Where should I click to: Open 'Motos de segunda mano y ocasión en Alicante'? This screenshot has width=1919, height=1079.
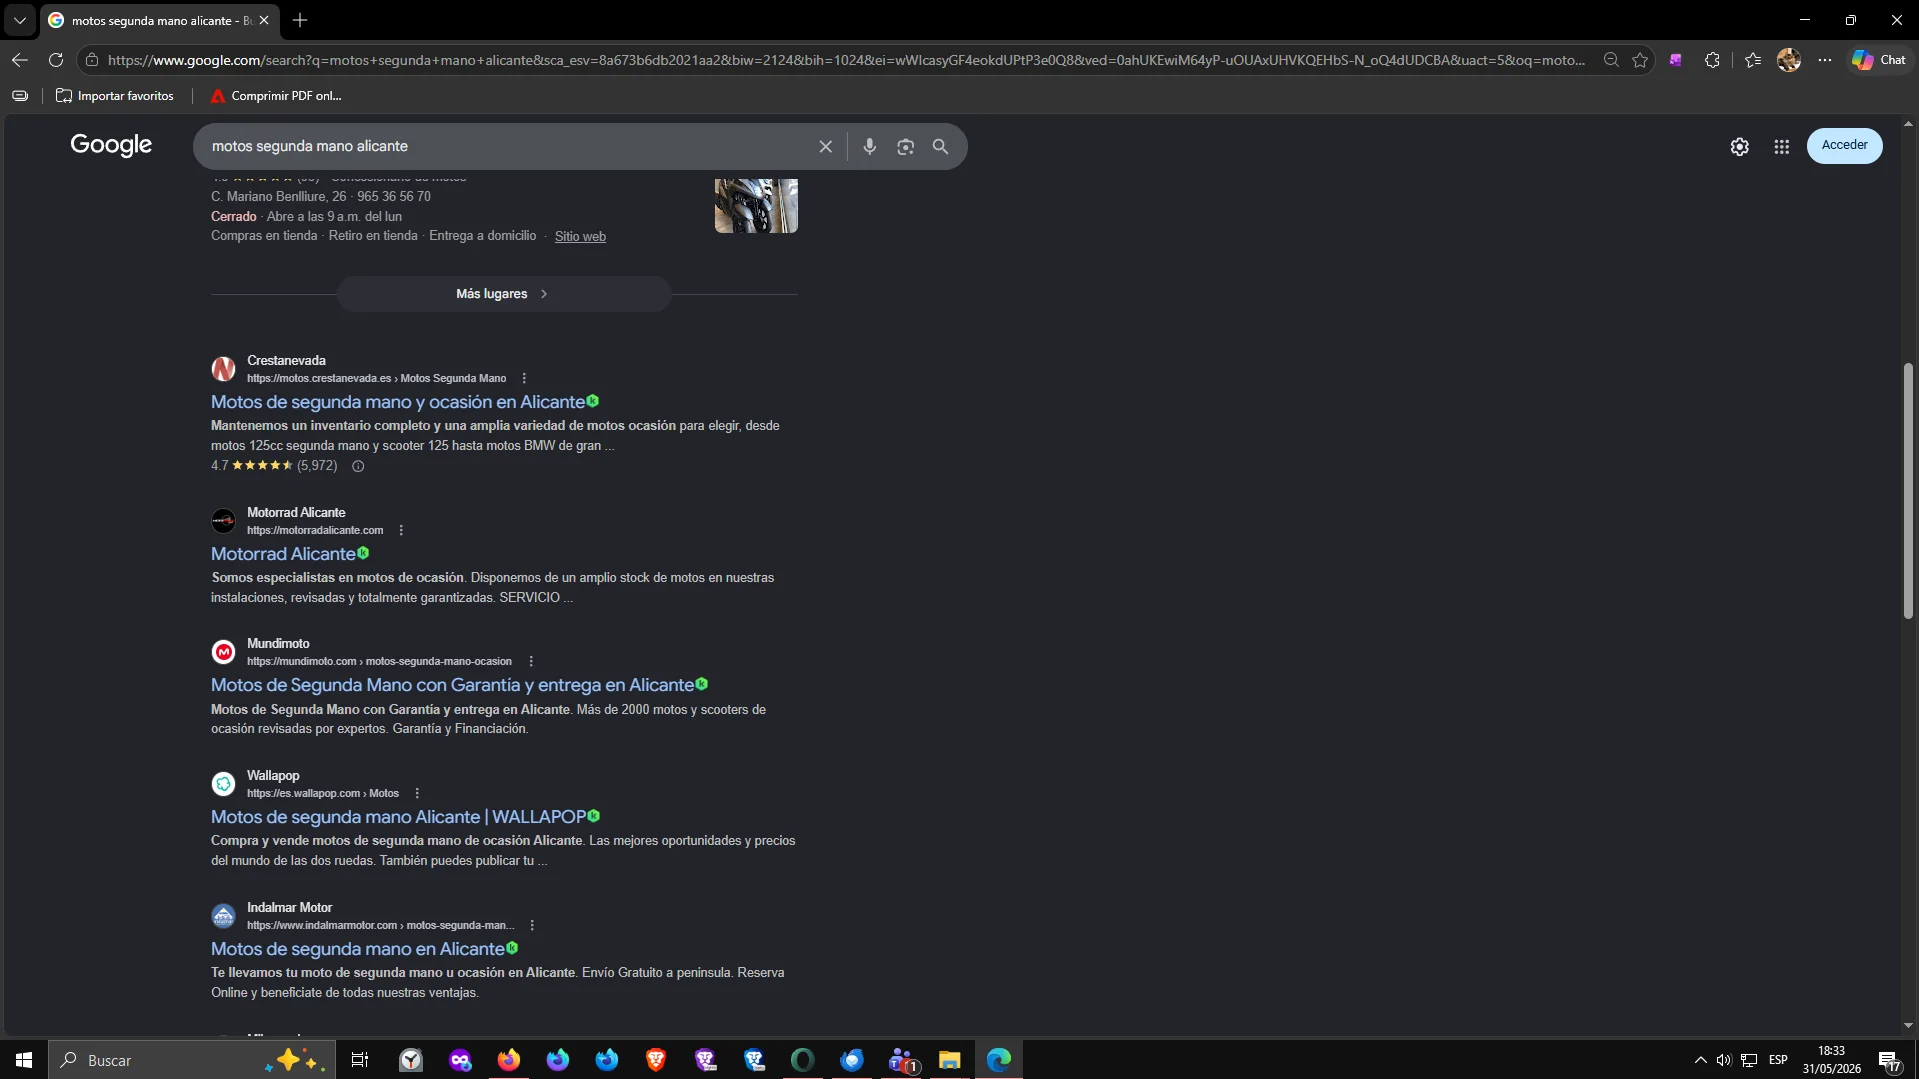[x=398, y=402]
